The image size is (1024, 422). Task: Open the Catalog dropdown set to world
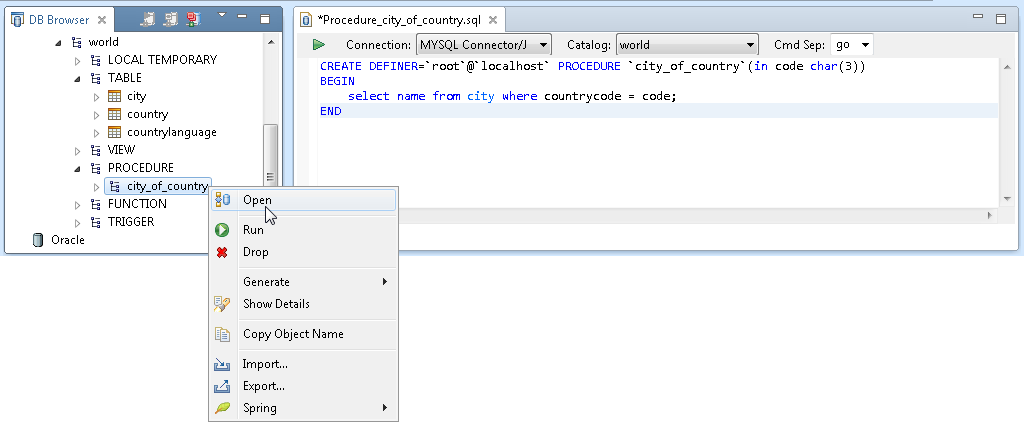(687, 45)
